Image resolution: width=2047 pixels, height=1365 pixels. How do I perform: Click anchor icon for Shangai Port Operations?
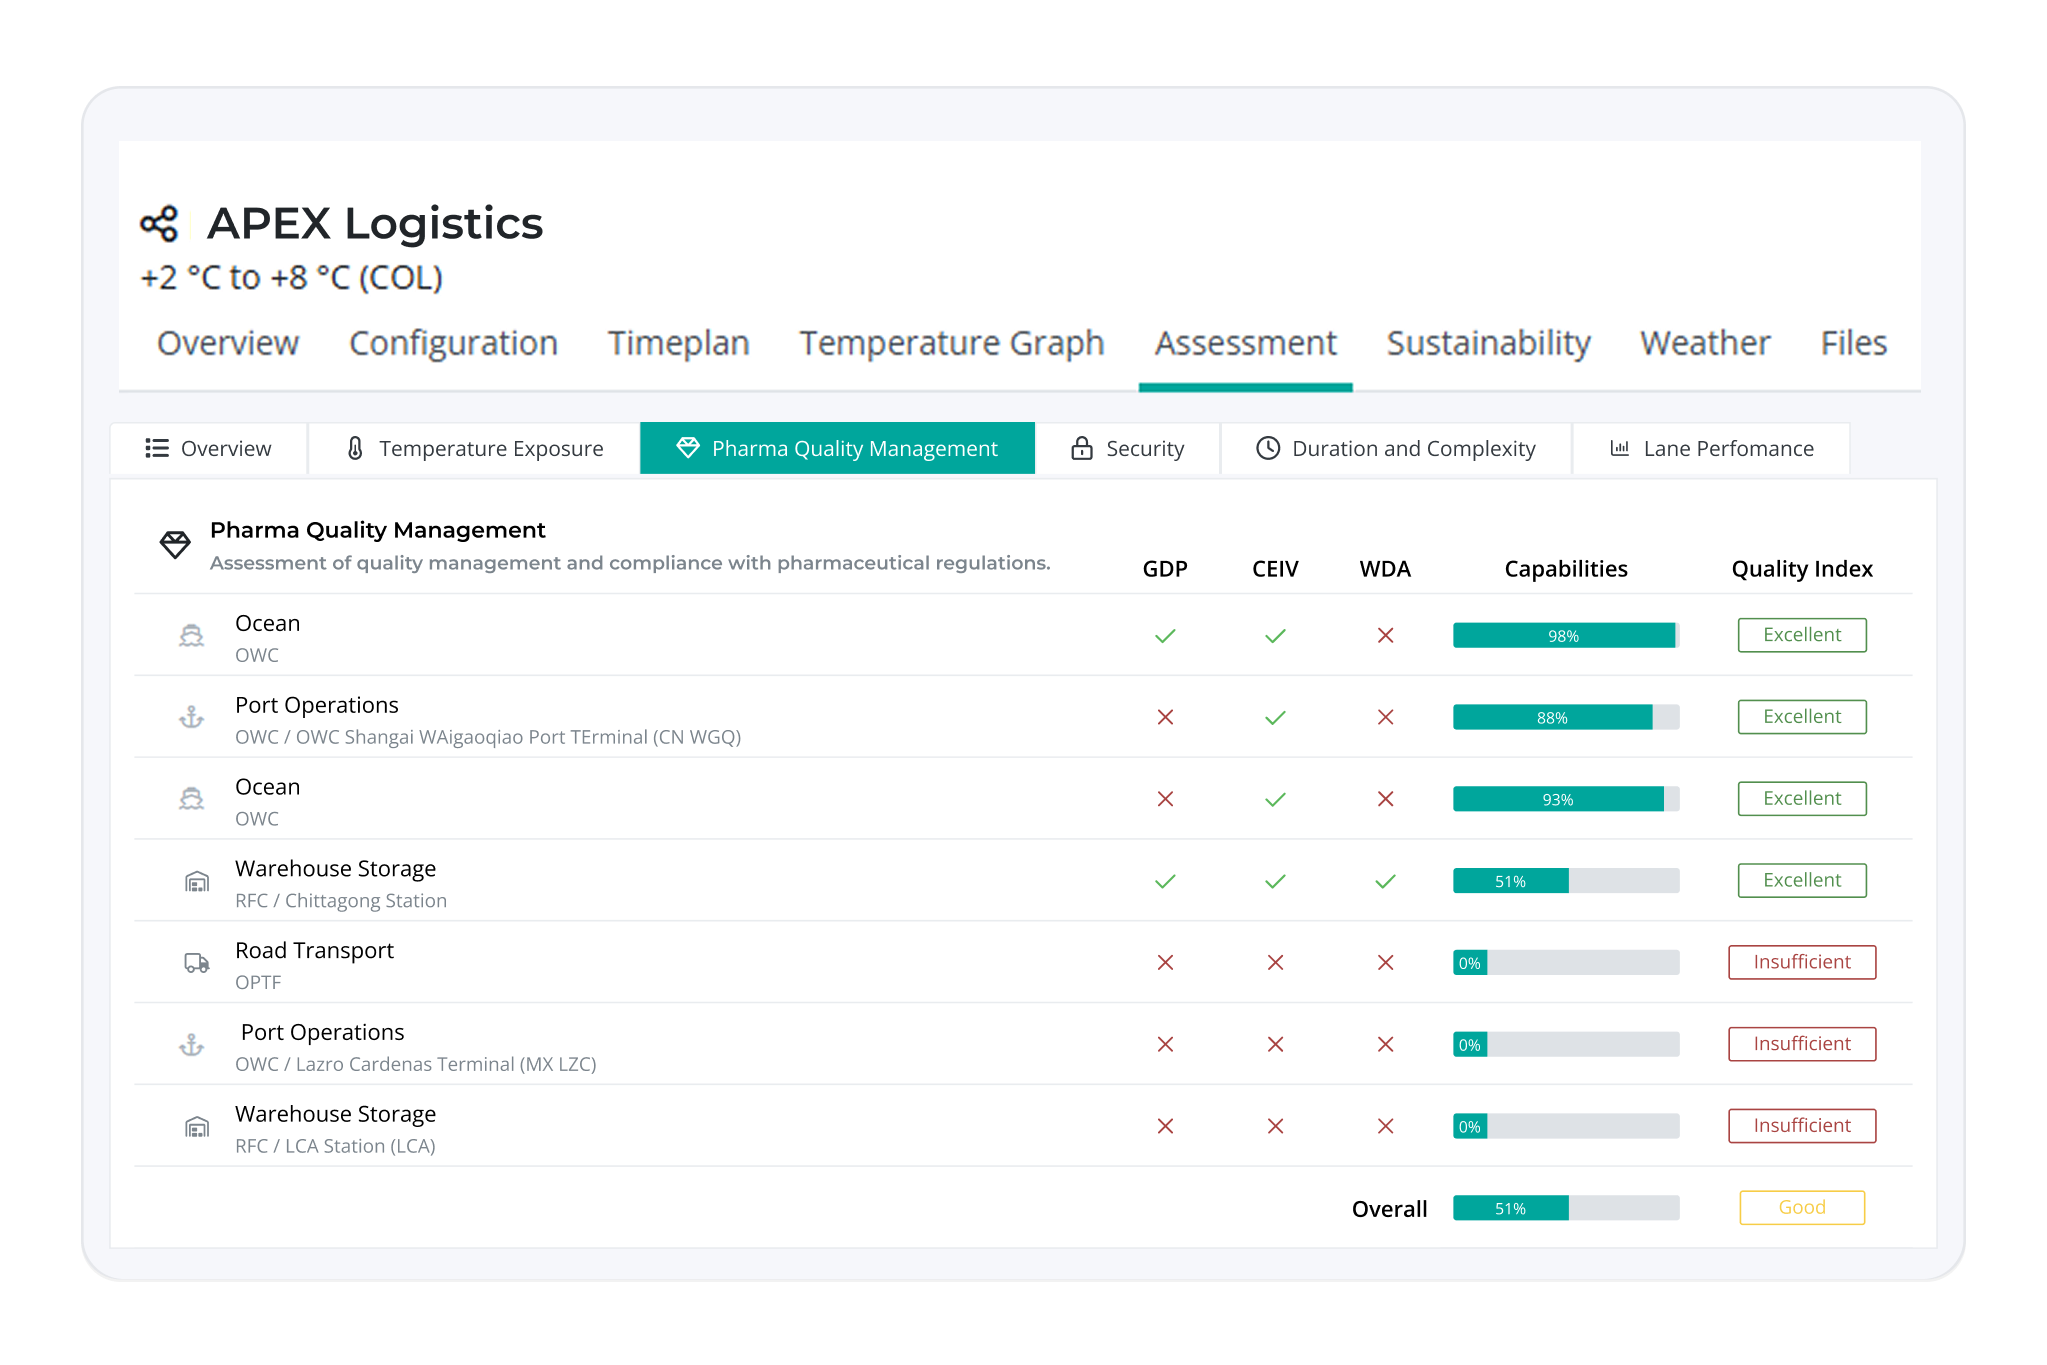[191, 717]
